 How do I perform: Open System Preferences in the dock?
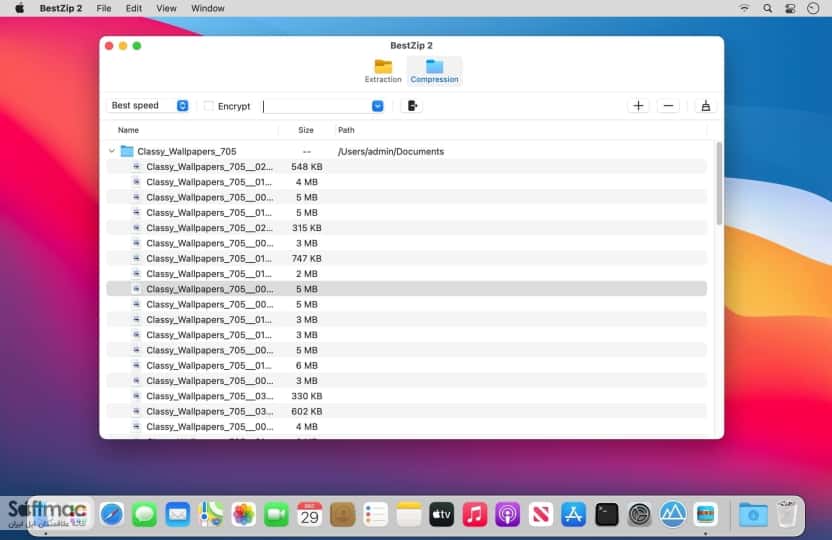click(639, 514)
